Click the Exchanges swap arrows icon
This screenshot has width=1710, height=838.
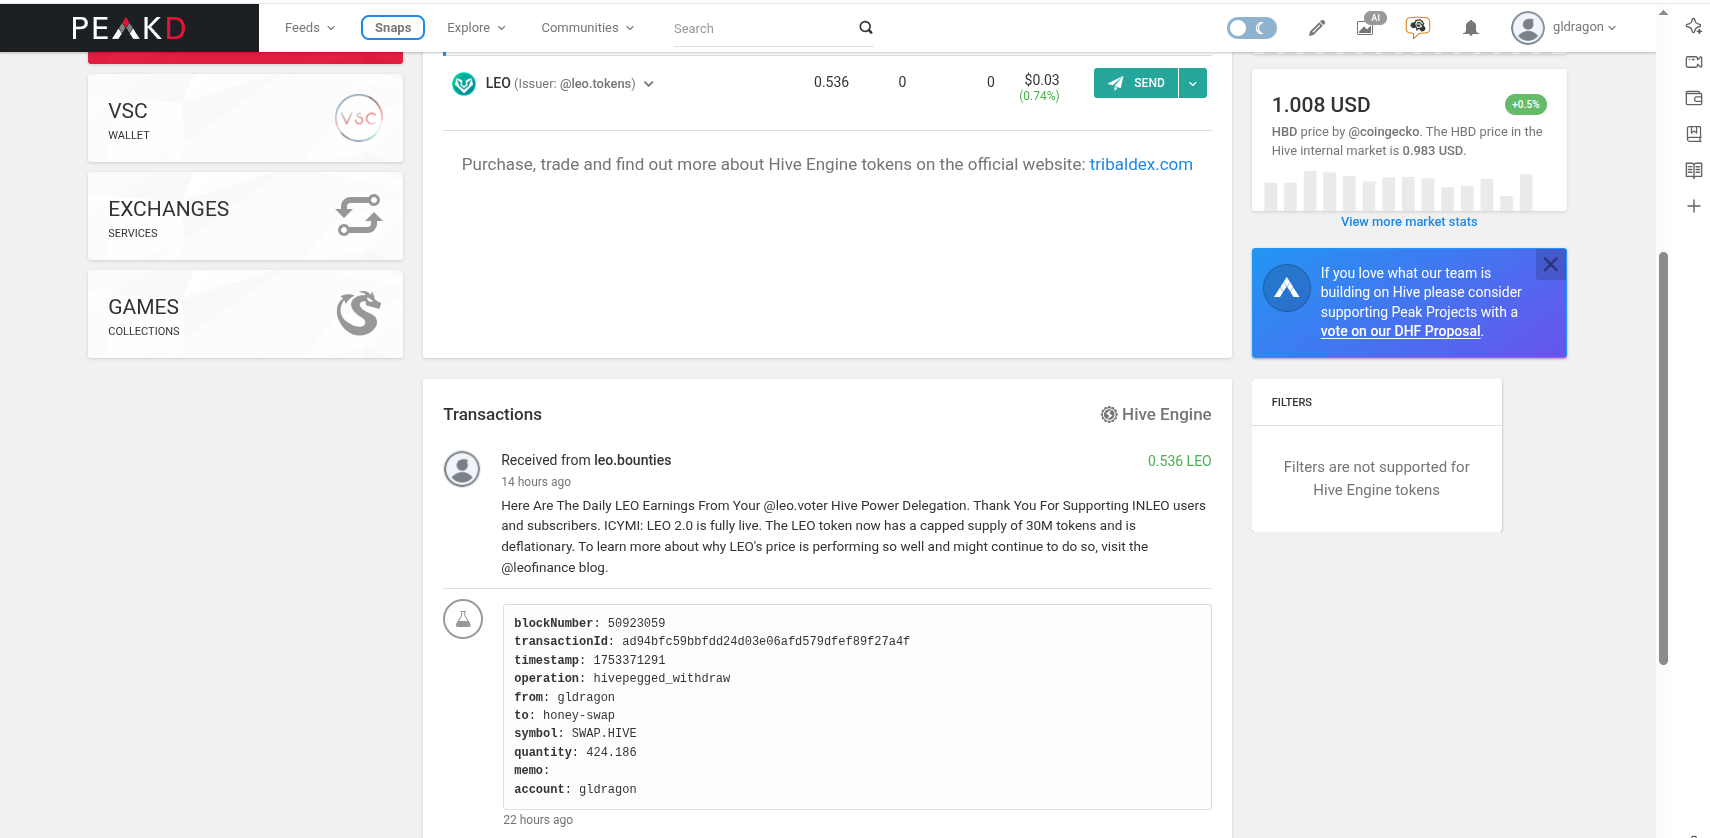359,215
